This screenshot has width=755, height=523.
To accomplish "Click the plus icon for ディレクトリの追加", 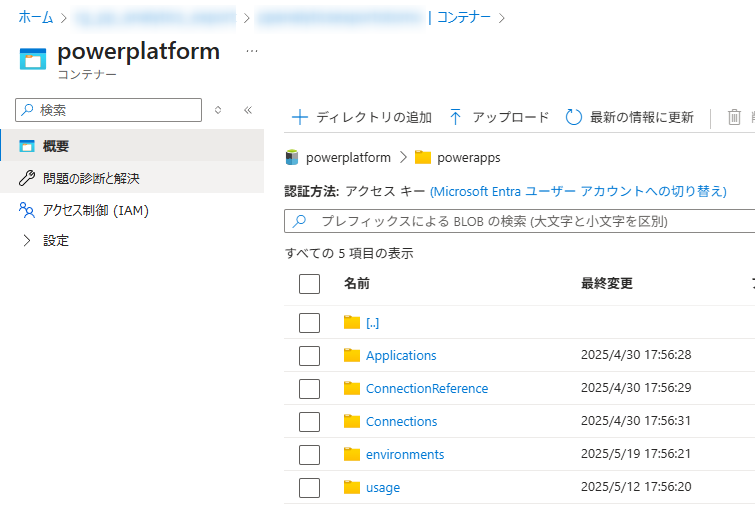I will 300,117.
